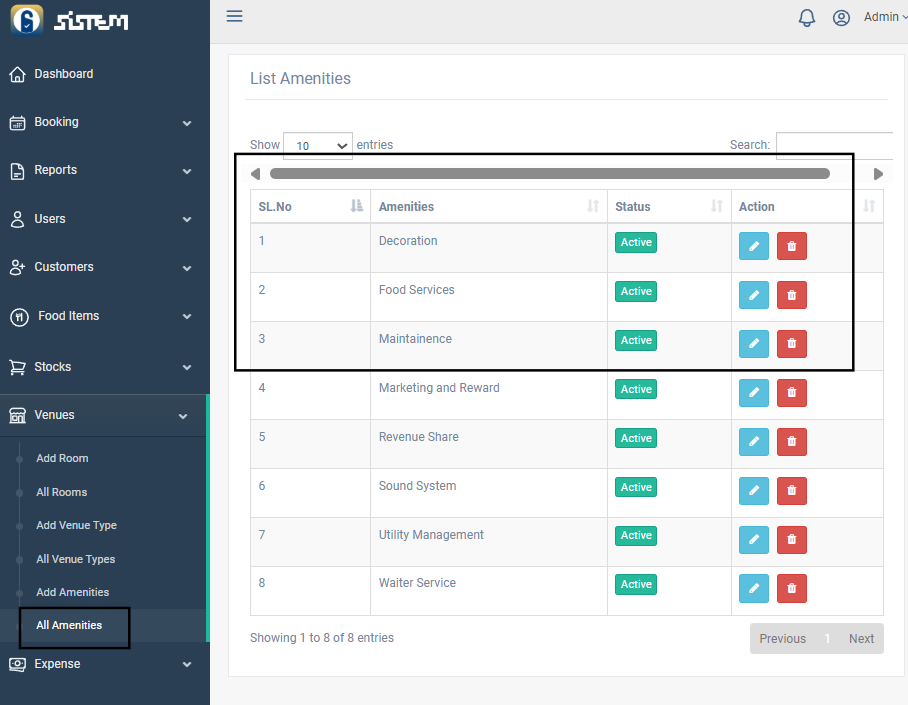Click the hamburger menu icon
Image resolution: width=908 pixels, height=705 pixels.
coord(234,16)
